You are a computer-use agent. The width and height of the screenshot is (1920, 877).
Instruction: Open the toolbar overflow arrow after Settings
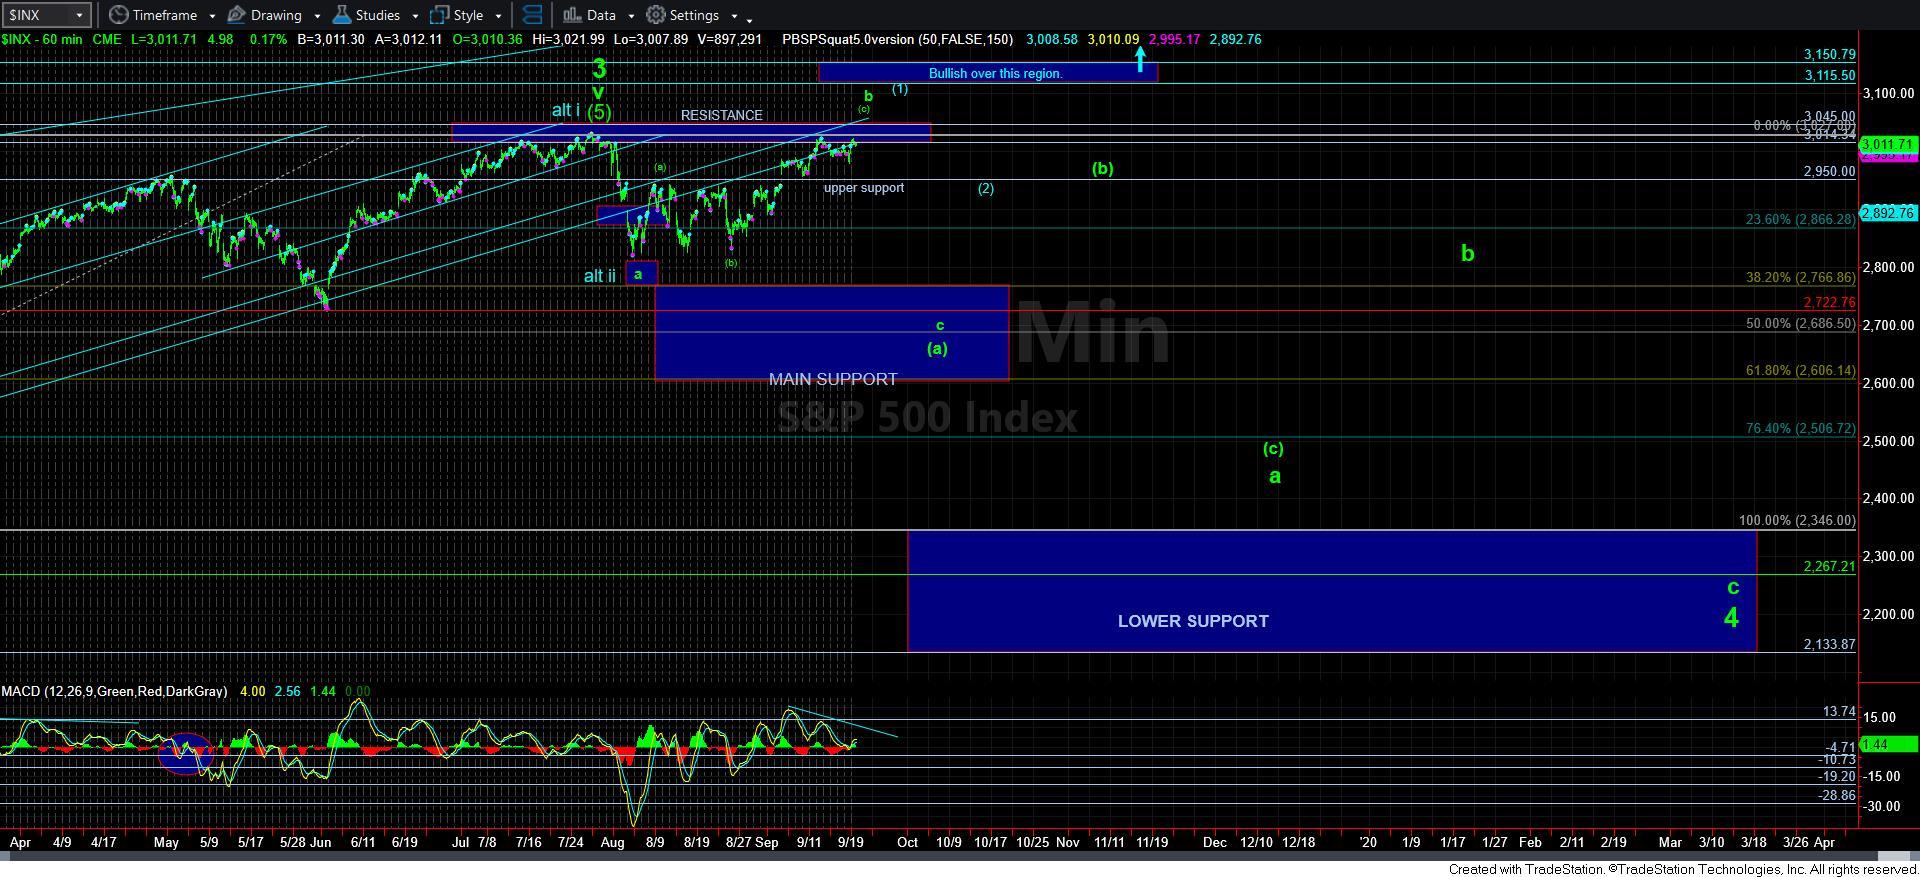pyautogui.click(x=749, y=18)
